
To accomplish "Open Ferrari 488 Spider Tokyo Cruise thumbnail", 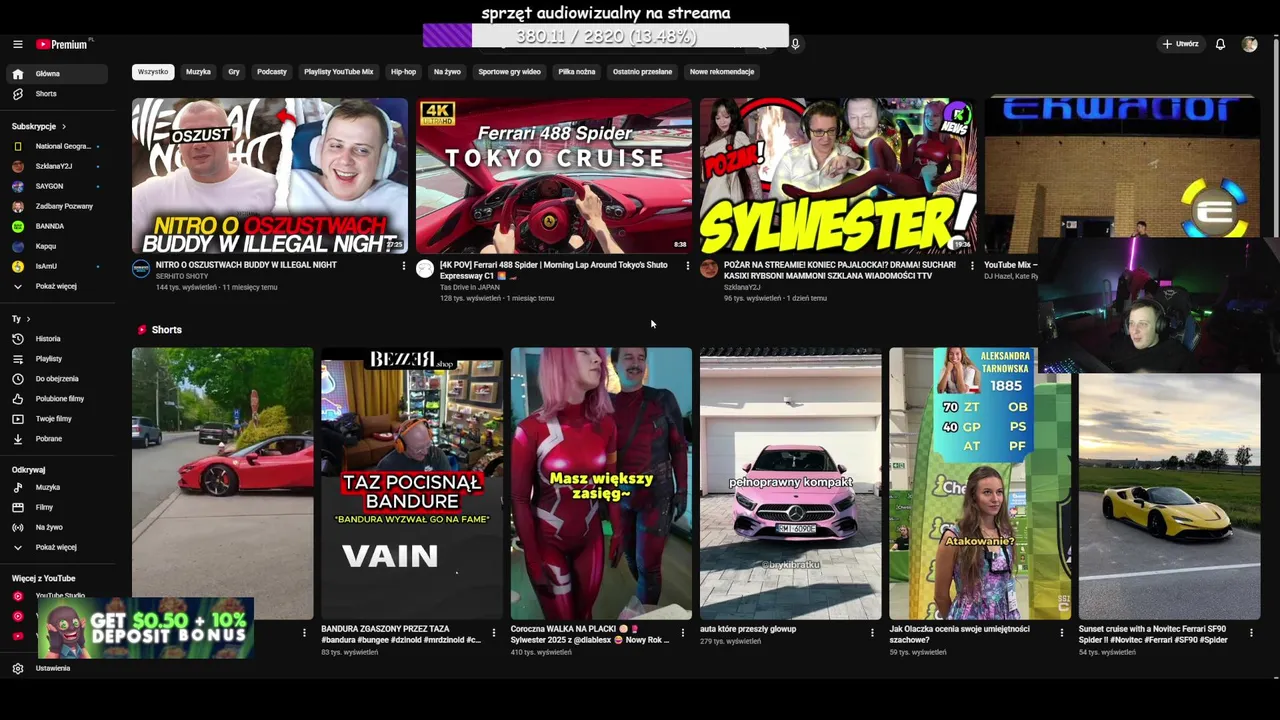I will (x=554, y=176).
